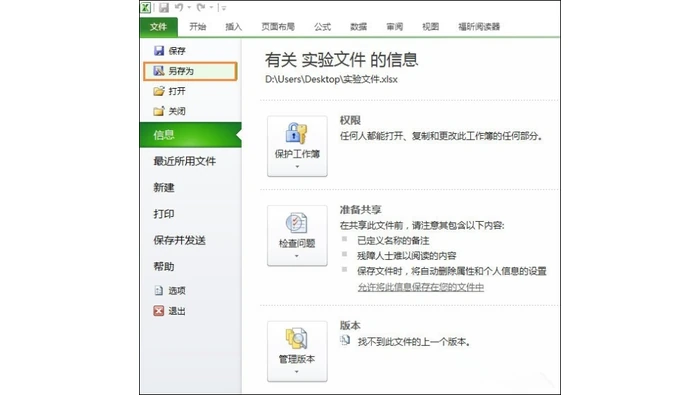
Task: Open the 公式 ribbon tab
Action: [x=322, y=27]
